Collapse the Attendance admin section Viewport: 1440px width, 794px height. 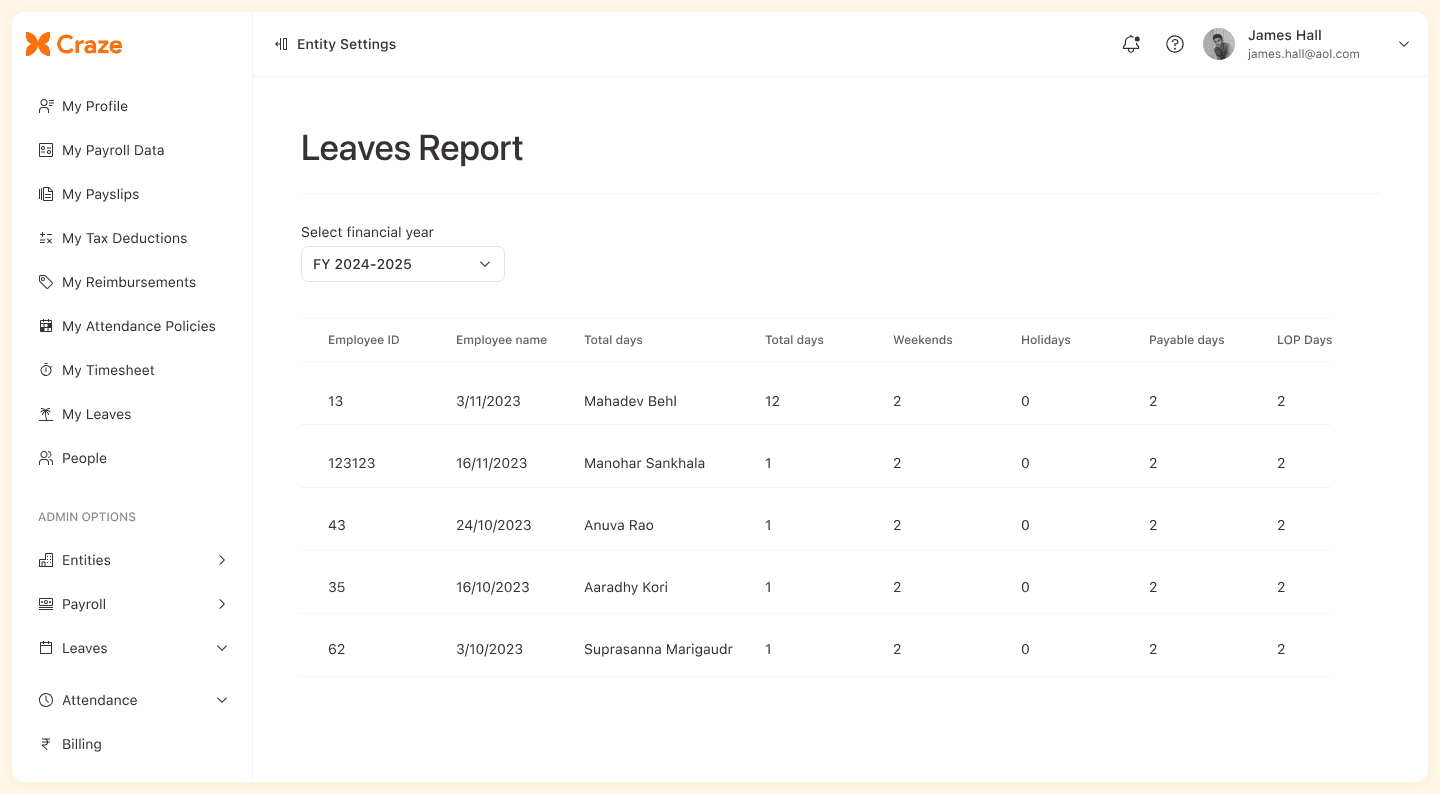(x=221, y=700)
